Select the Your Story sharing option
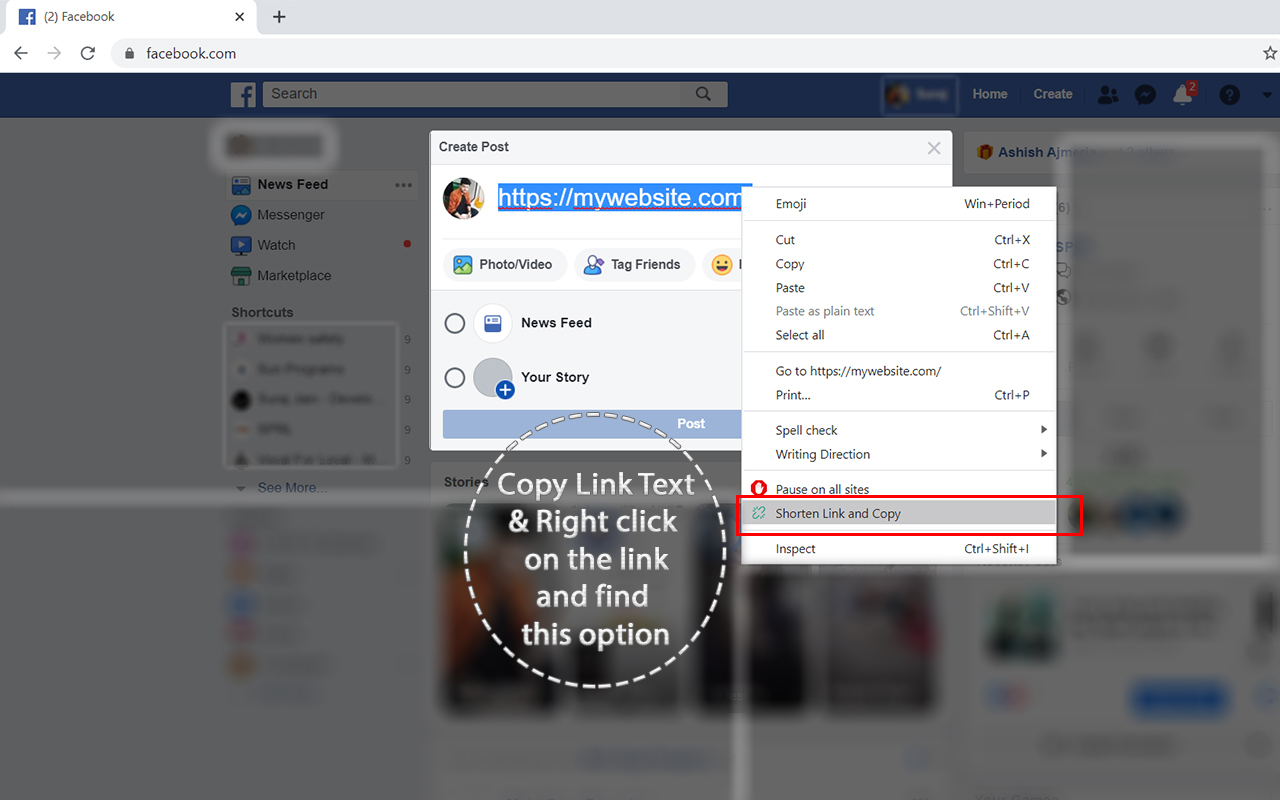1280x800 pixels. point(455,377)
